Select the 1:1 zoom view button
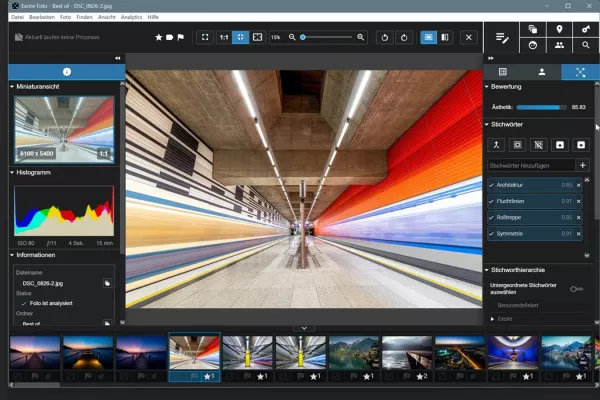Screen dimensions: 600x400 224,37
